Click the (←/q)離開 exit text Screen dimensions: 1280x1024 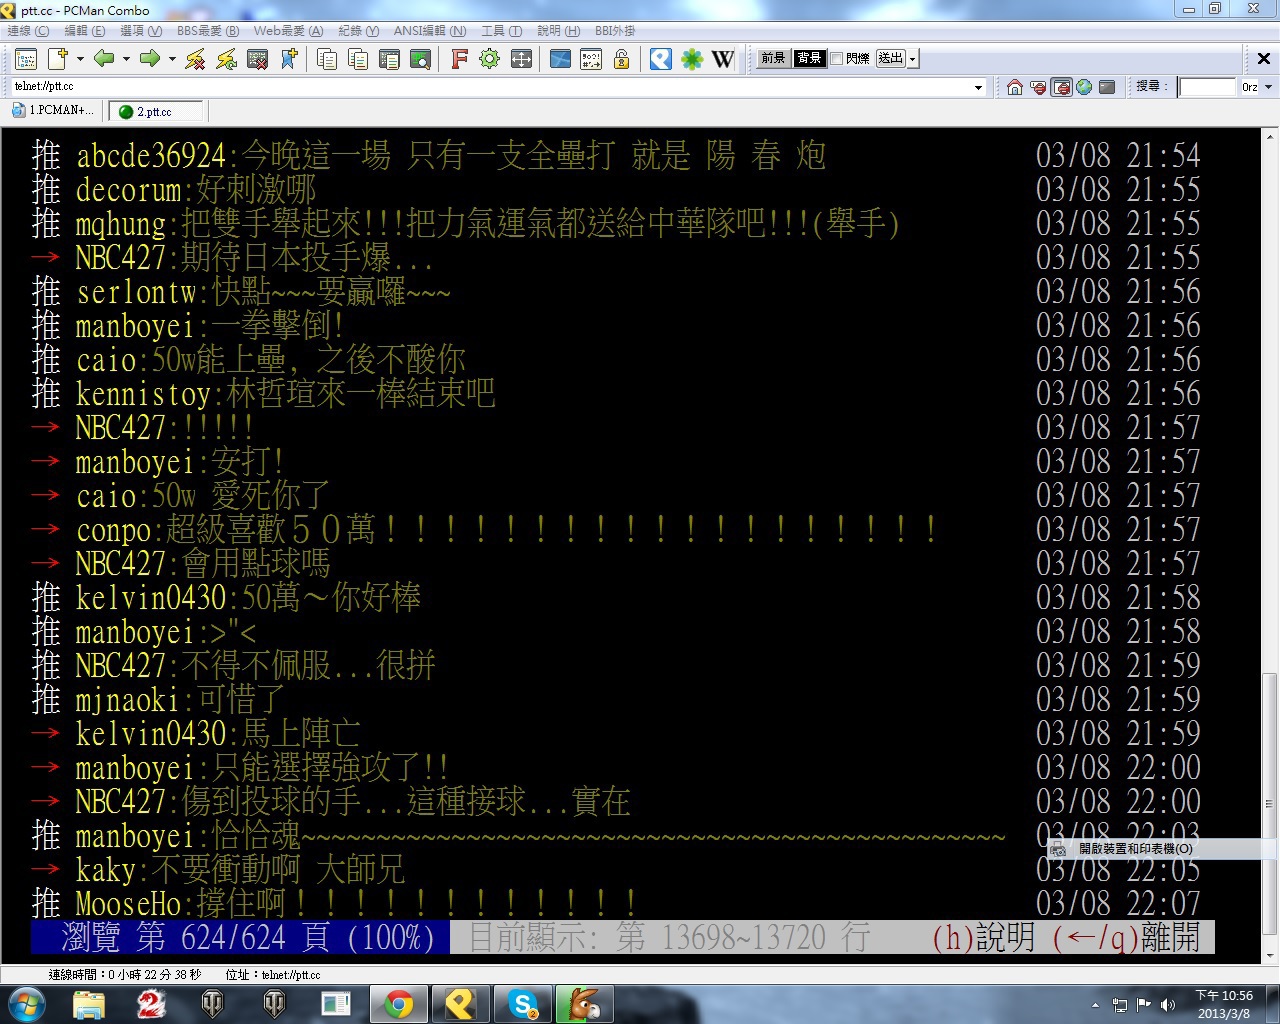(x=1125, y=938)
